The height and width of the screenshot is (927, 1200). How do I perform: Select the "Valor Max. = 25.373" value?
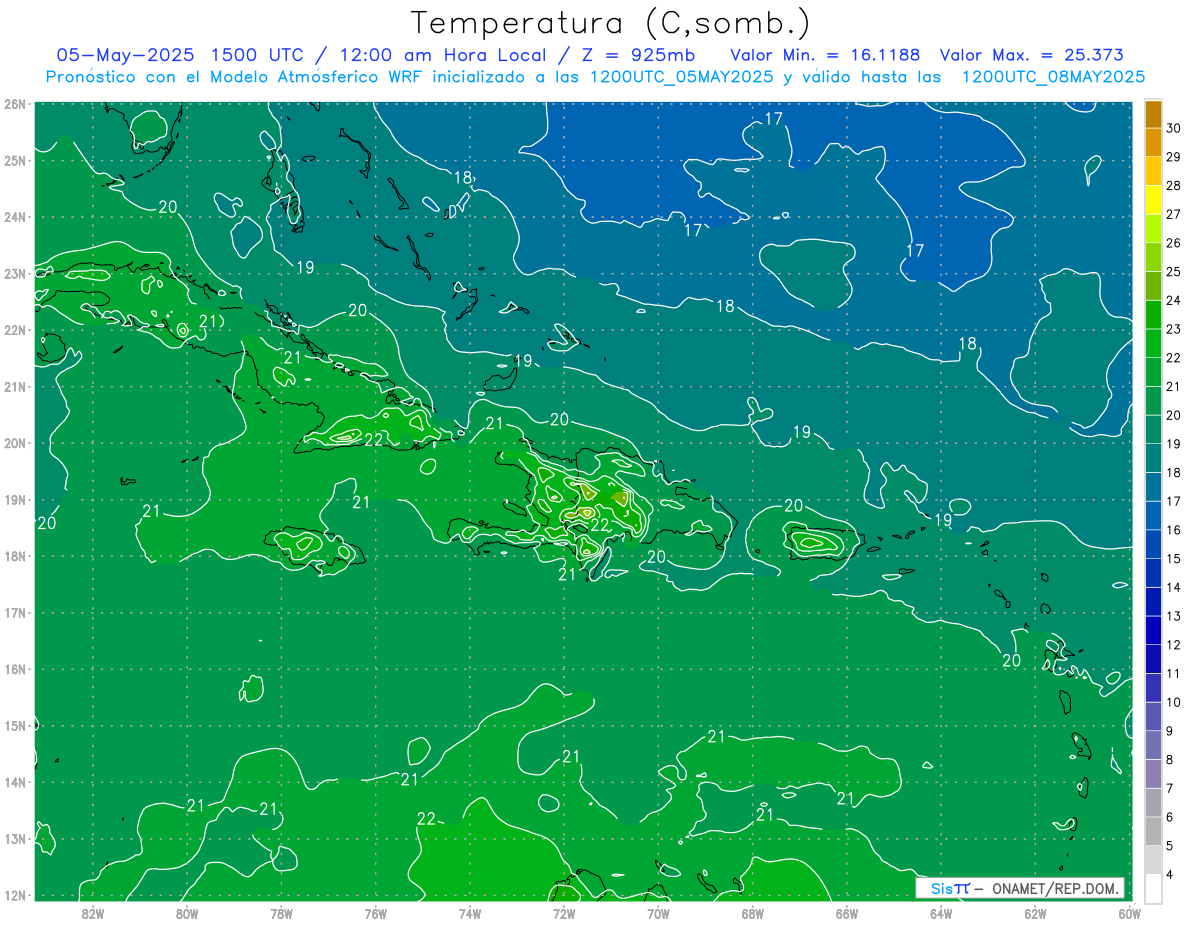click(1032, 55)
